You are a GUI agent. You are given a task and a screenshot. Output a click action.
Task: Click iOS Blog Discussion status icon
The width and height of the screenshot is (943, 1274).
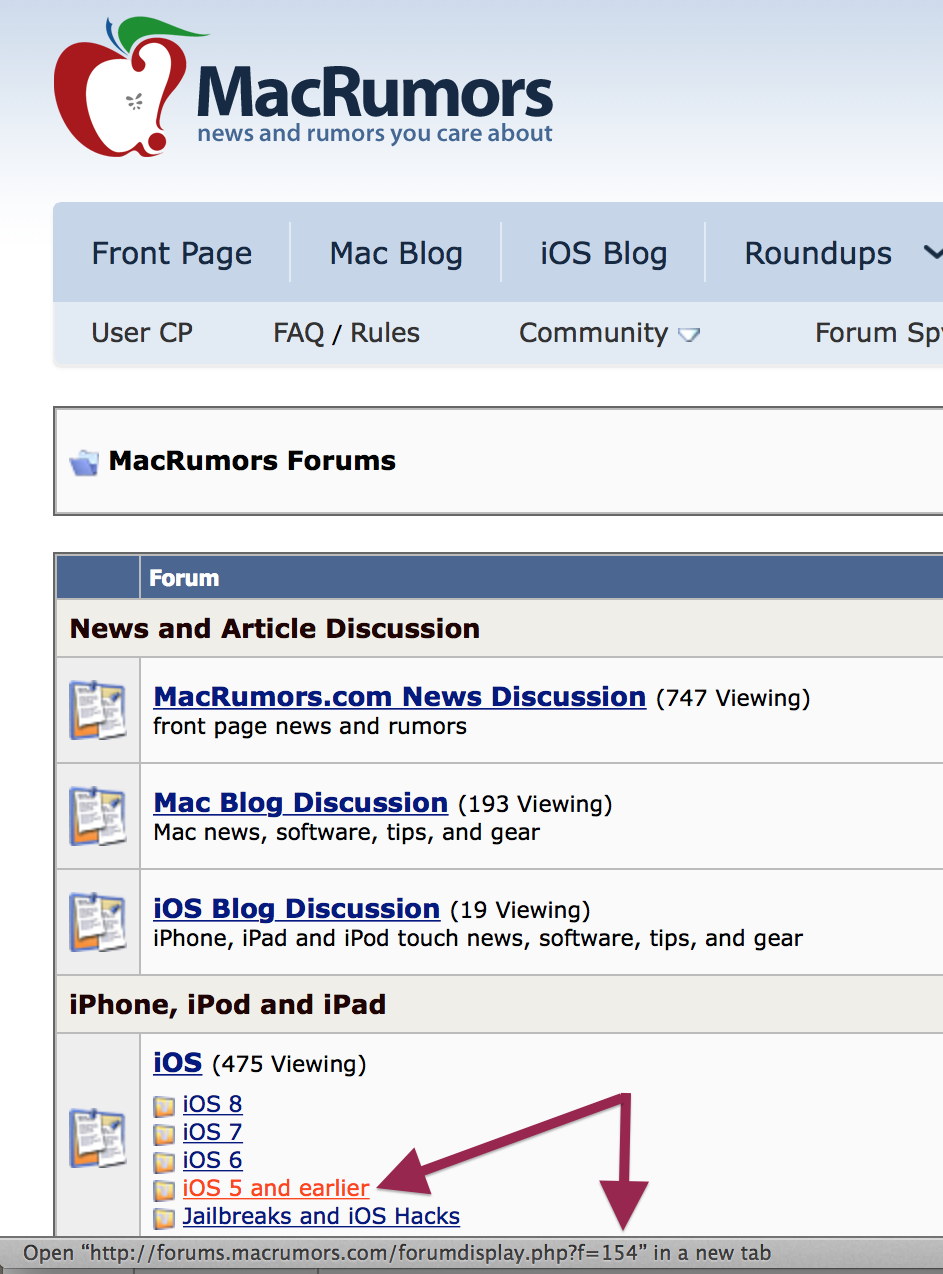97,922
